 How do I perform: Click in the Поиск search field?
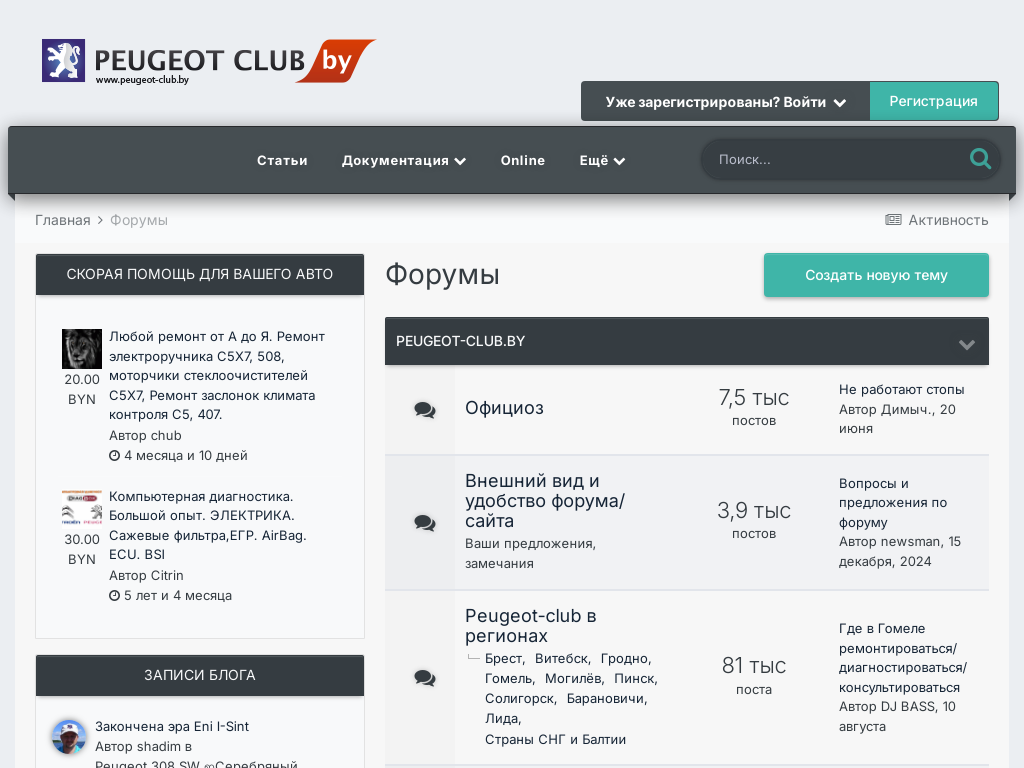tap(835, 159)
